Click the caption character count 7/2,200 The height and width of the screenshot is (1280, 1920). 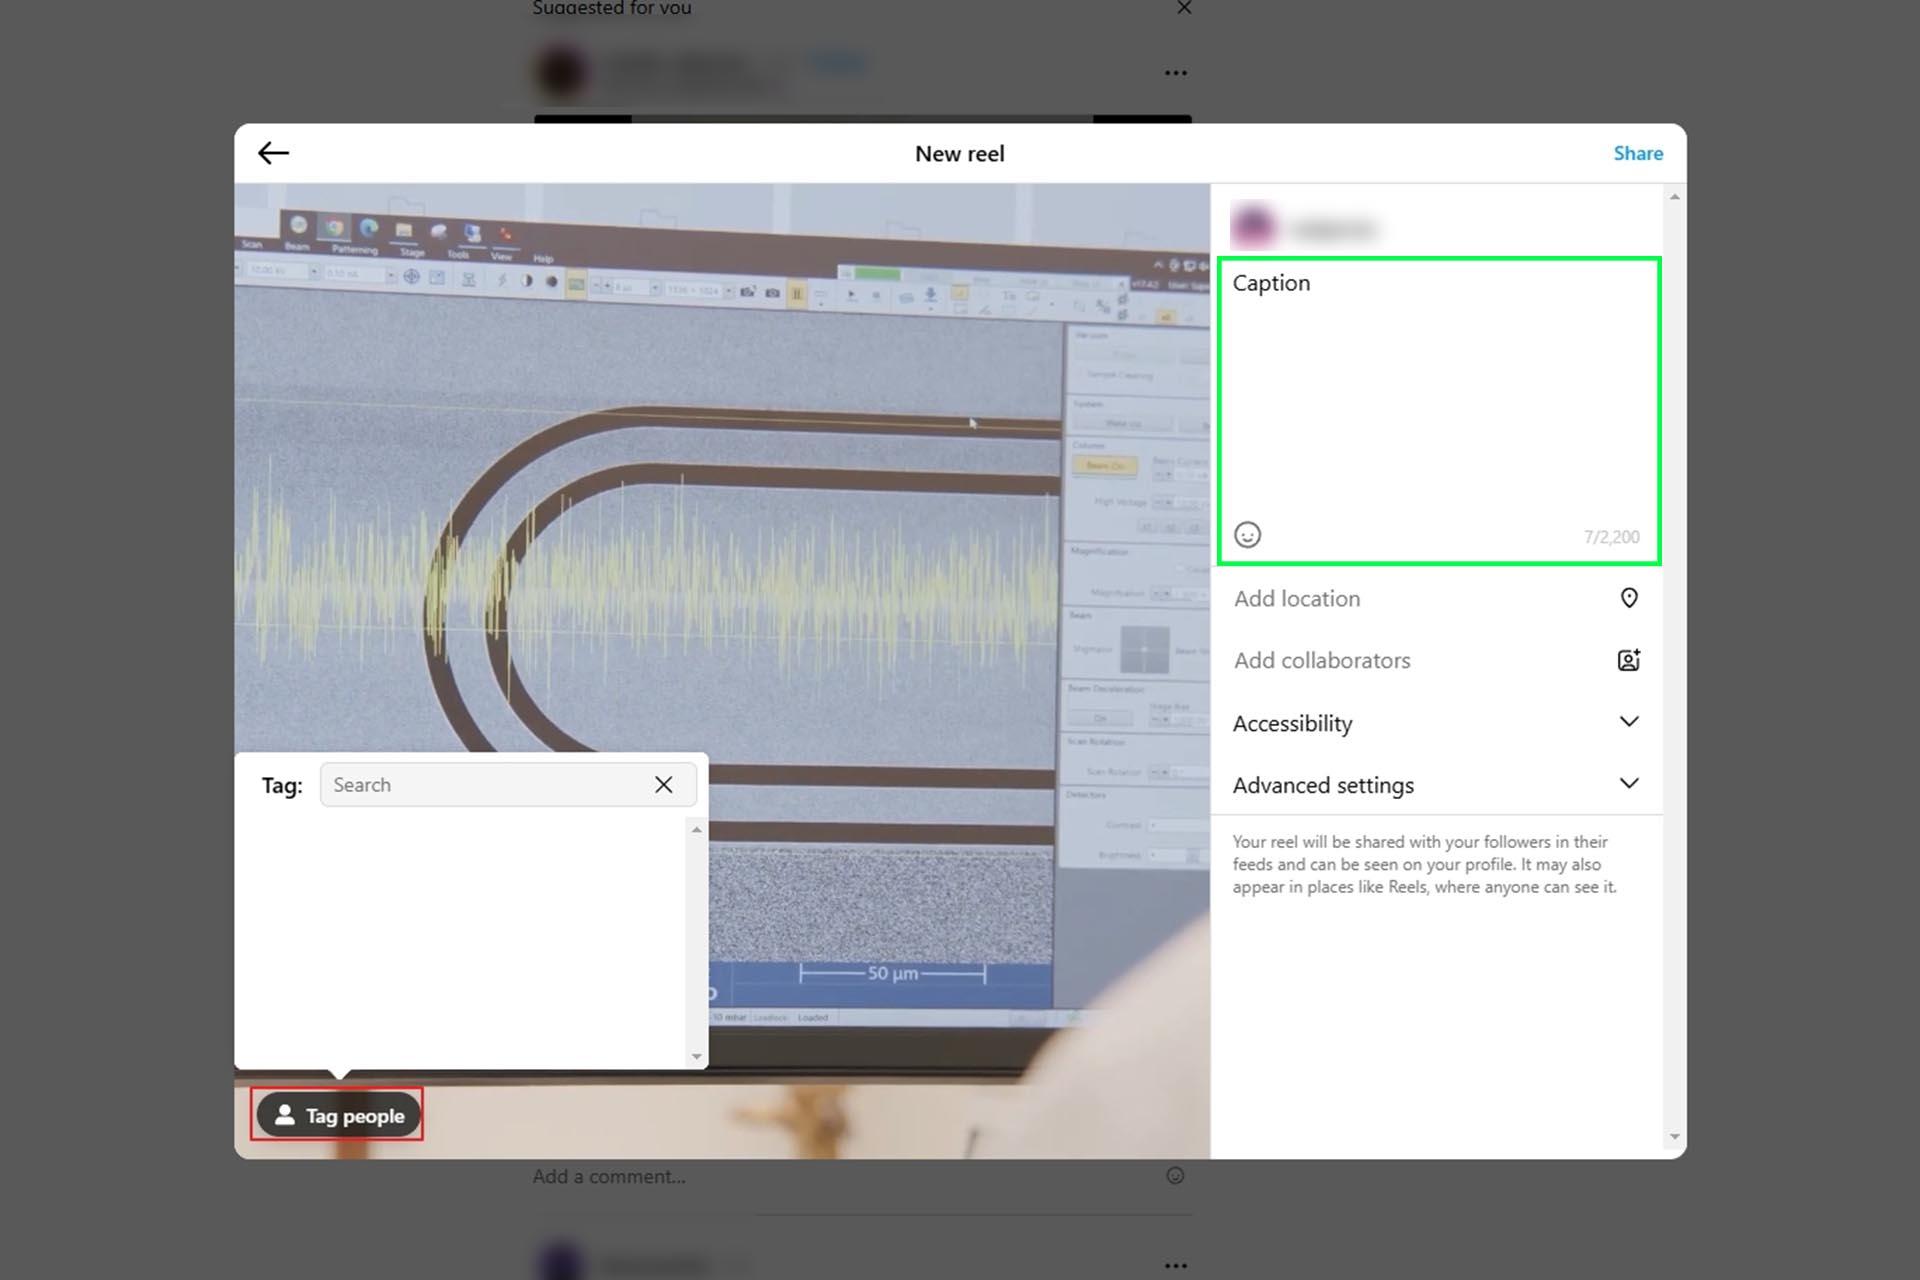(x=1611, y=537)
